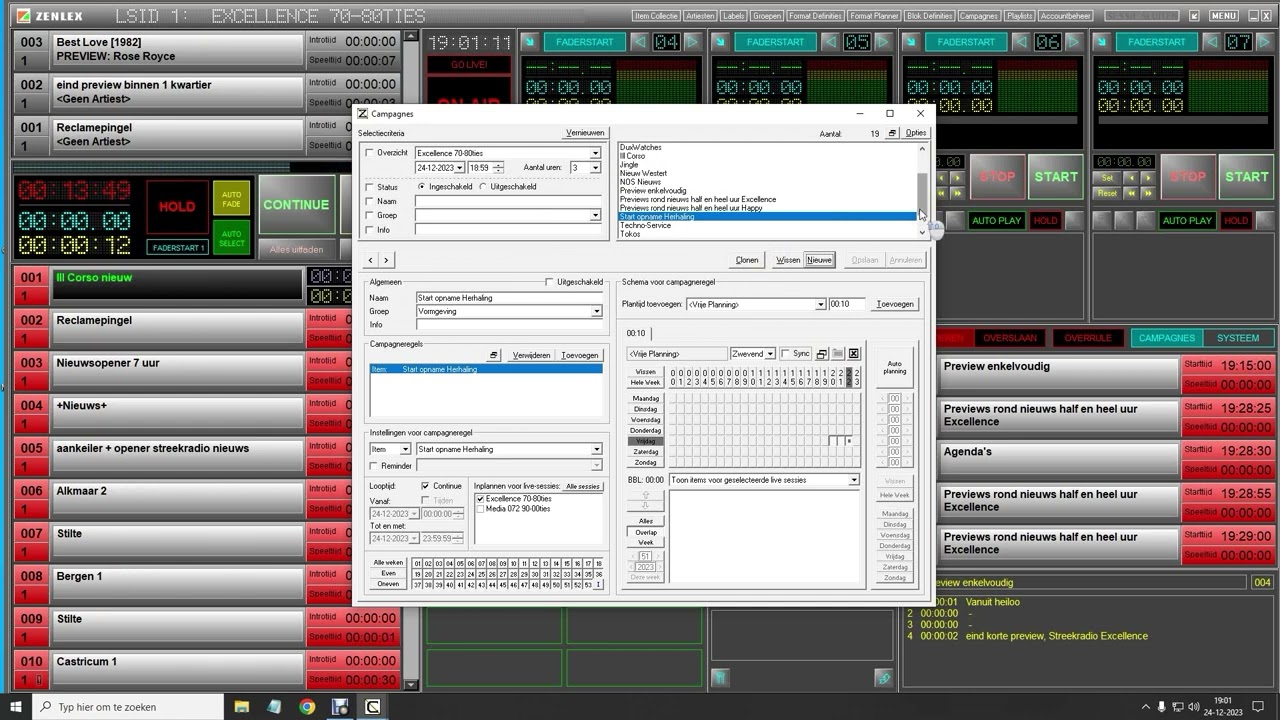Open Google Chrome from the taskbar

tap(307, 707)
